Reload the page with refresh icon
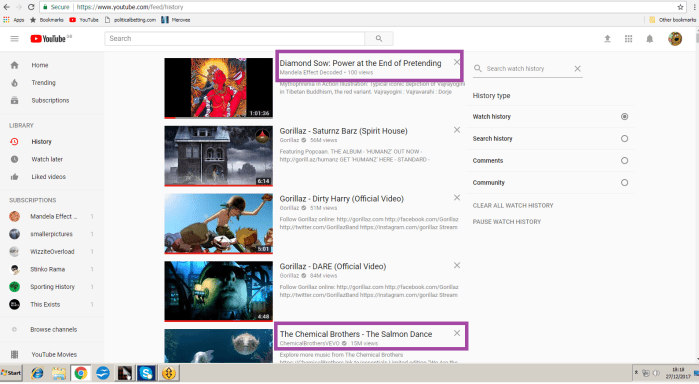Viewport: 699px width, 384px height. (x=31, y=7)
